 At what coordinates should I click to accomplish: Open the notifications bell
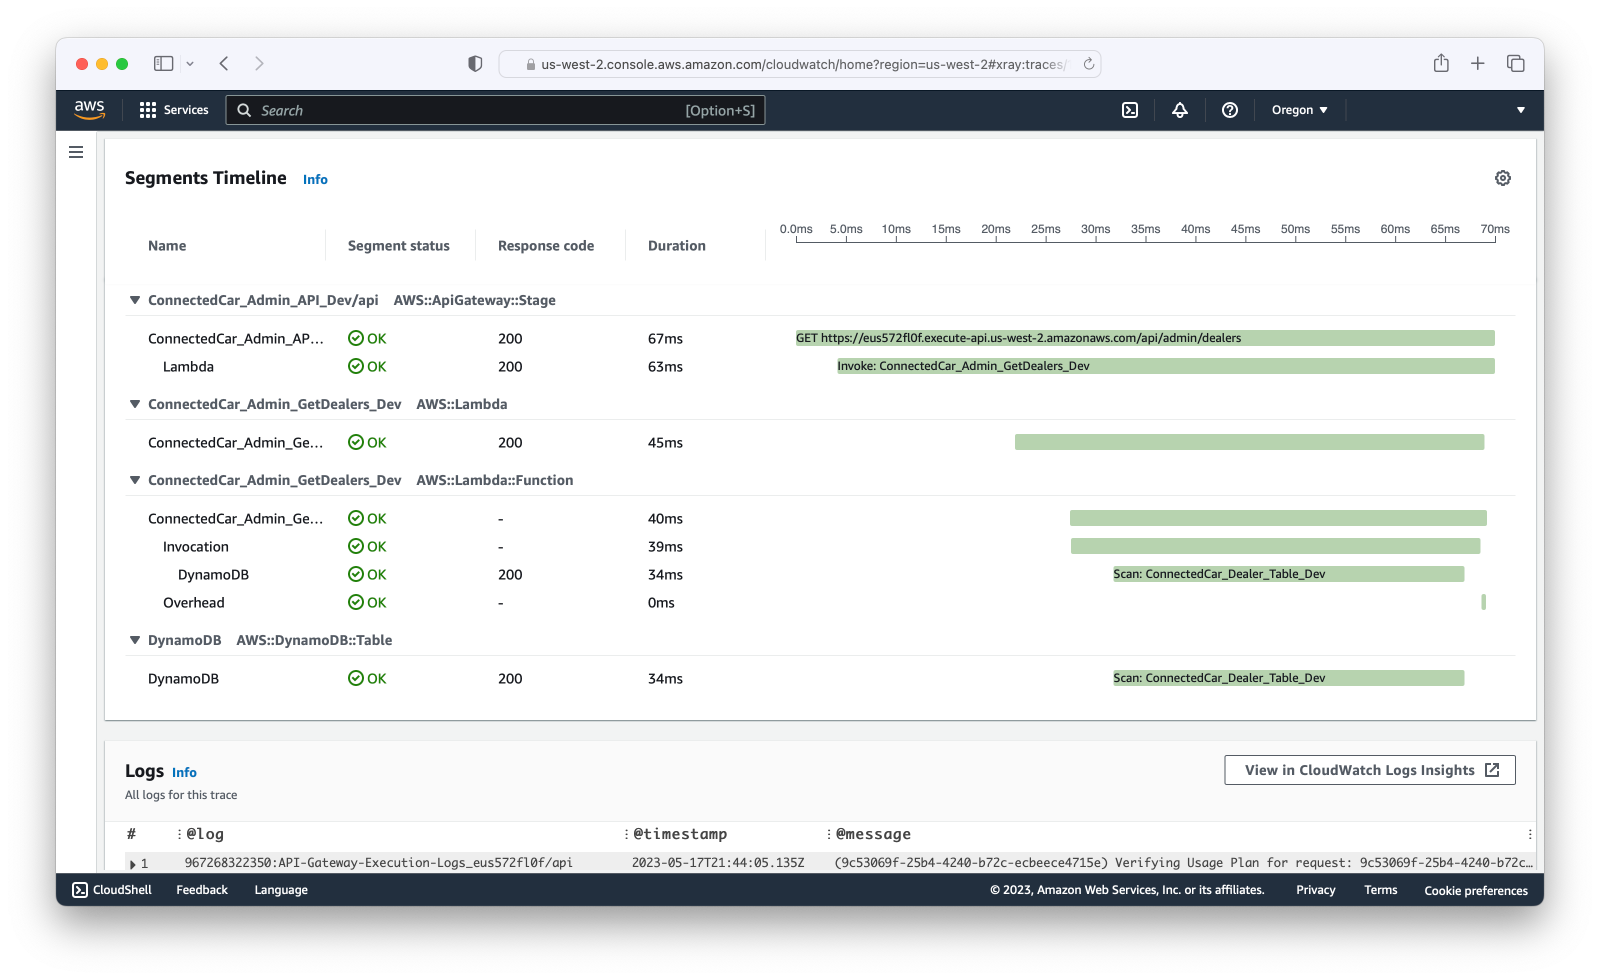click(x=1180, y=110)
